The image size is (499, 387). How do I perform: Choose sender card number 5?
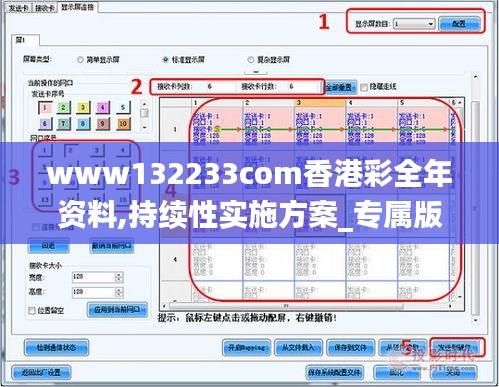click(123, 107)
